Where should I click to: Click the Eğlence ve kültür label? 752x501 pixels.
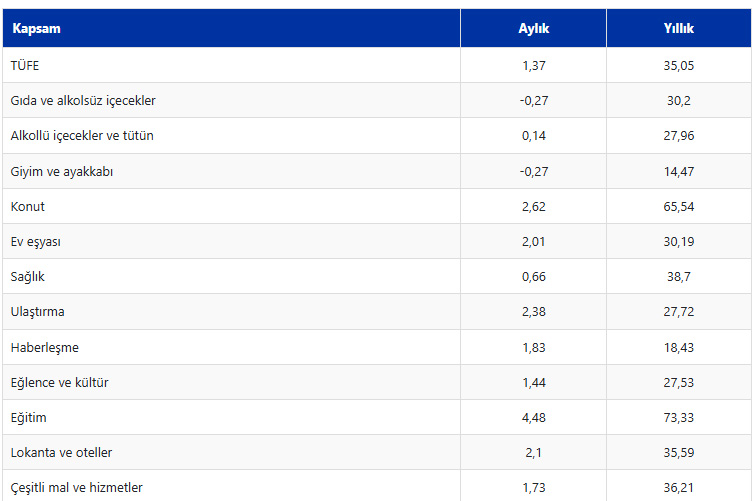point(59,383)
